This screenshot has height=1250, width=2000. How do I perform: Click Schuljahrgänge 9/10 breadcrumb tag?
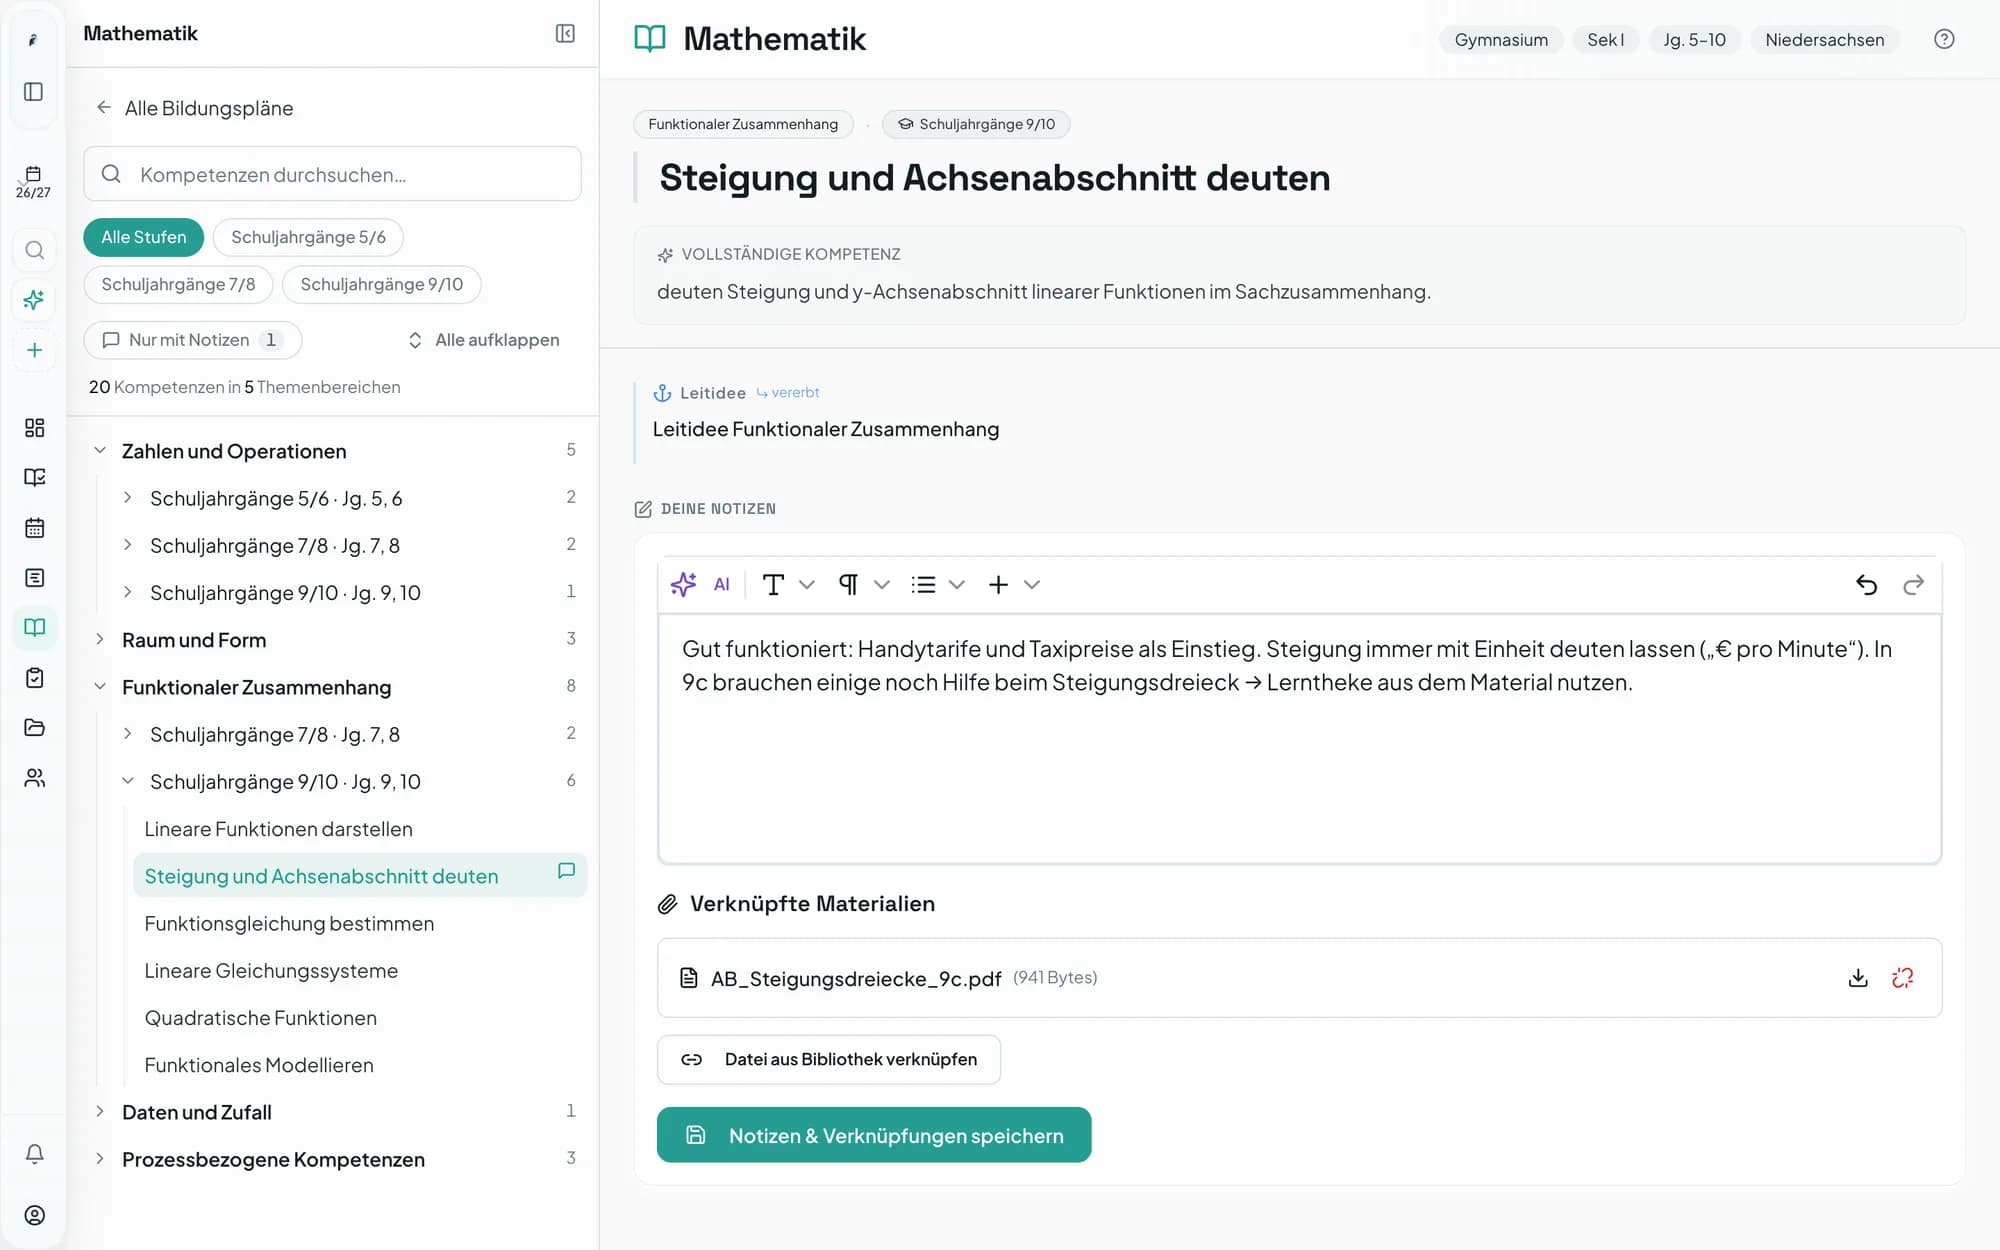click(976, 124)
